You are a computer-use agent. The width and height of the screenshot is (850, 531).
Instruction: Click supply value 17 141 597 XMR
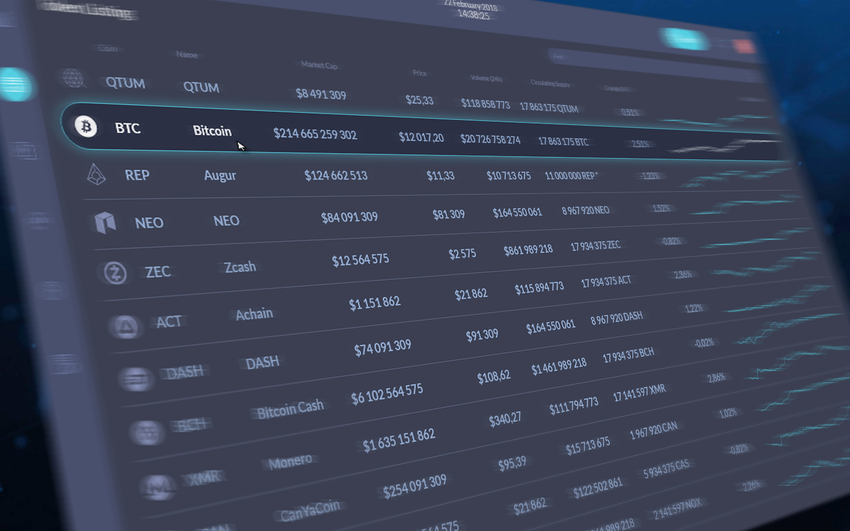point(639,393)
